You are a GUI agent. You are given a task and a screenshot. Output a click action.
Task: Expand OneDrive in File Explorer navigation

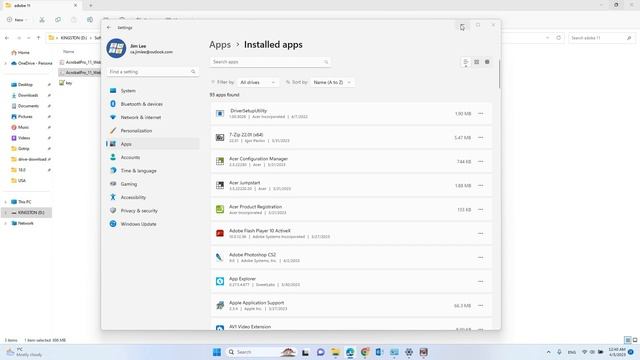pos(6,63)
